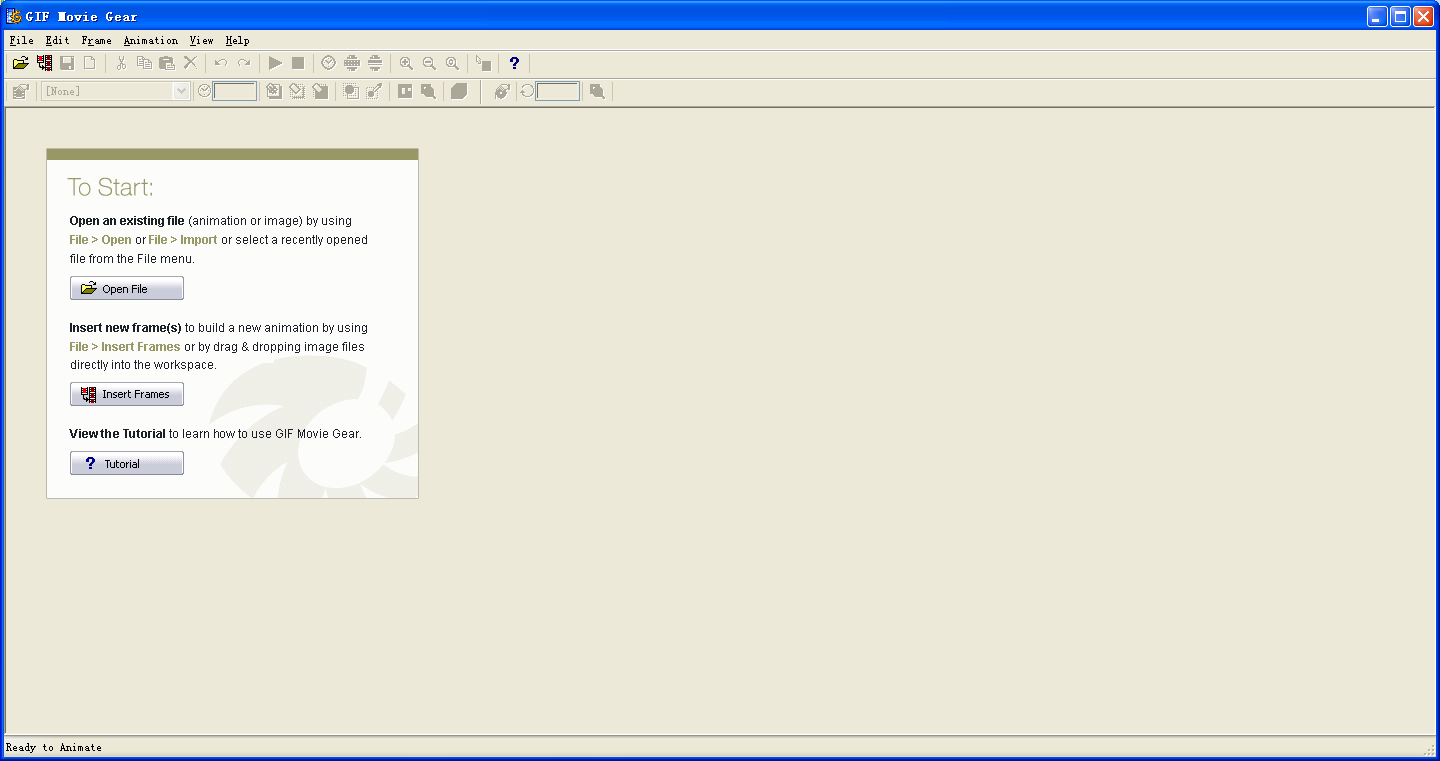This screenshot has height=761, width=1440.
Task: Click the Cut scissors toolbar icon
Action: click(121, 63)
